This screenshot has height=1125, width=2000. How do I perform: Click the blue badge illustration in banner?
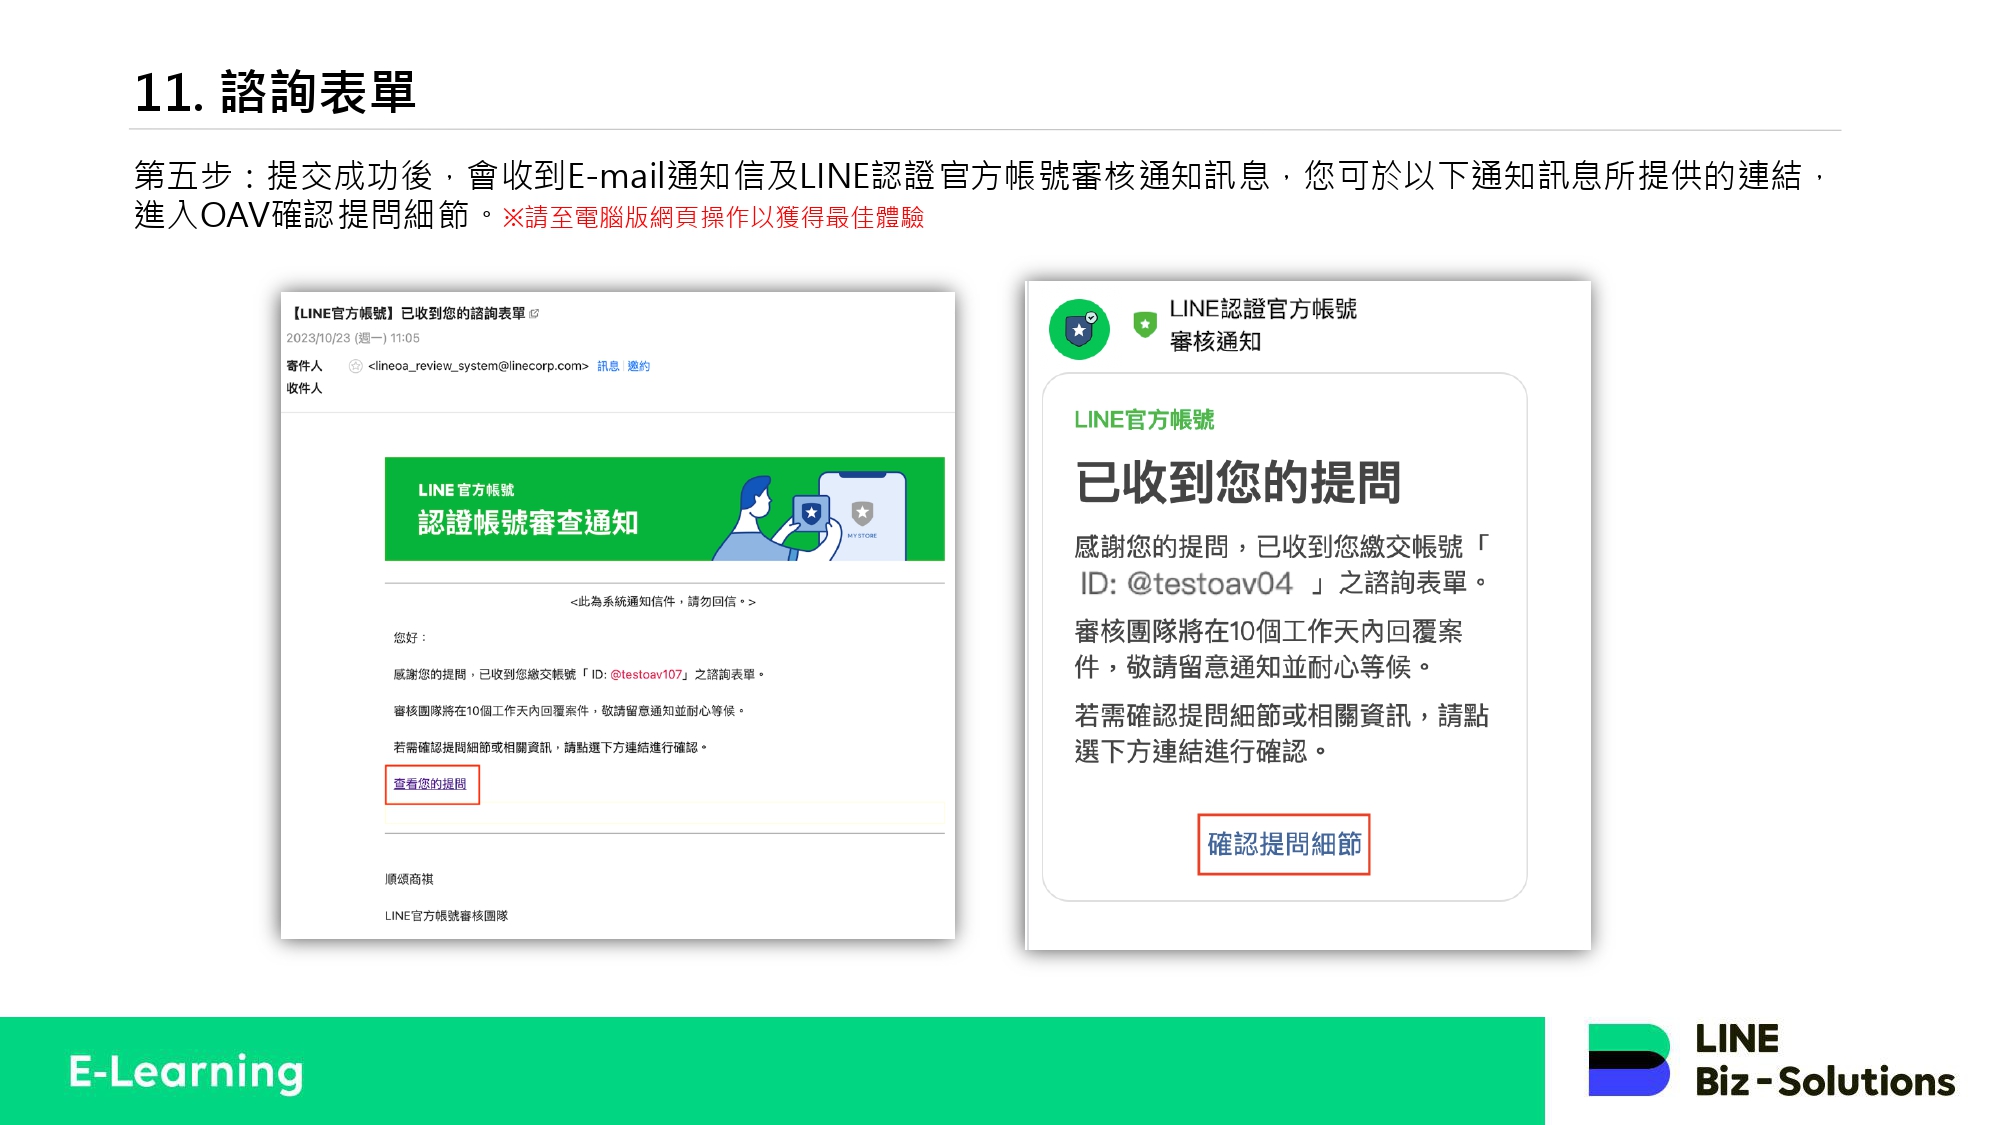[x=811, y=513]
